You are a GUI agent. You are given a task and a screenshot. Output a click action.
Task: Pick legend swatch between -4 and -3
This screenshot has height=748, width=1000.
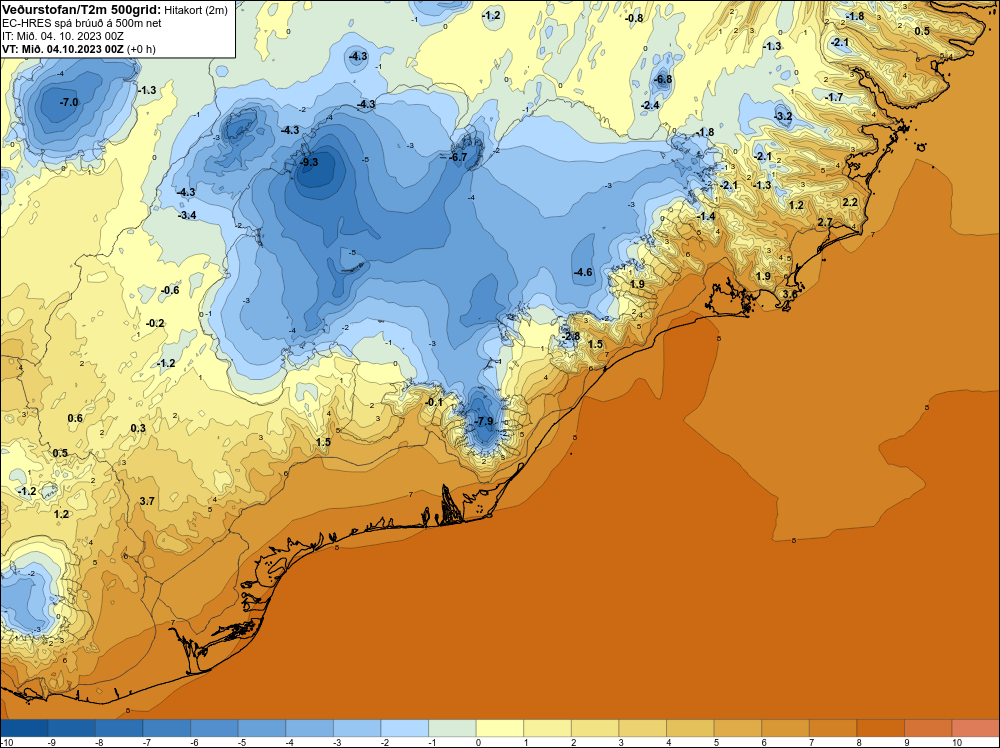tap(310, 728)
